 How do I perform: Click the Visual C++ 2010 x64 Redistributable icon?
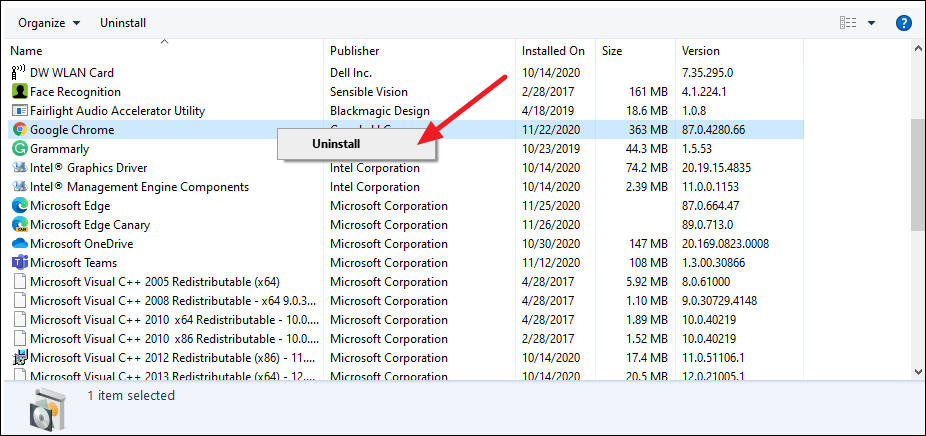[x=19, y=320]
